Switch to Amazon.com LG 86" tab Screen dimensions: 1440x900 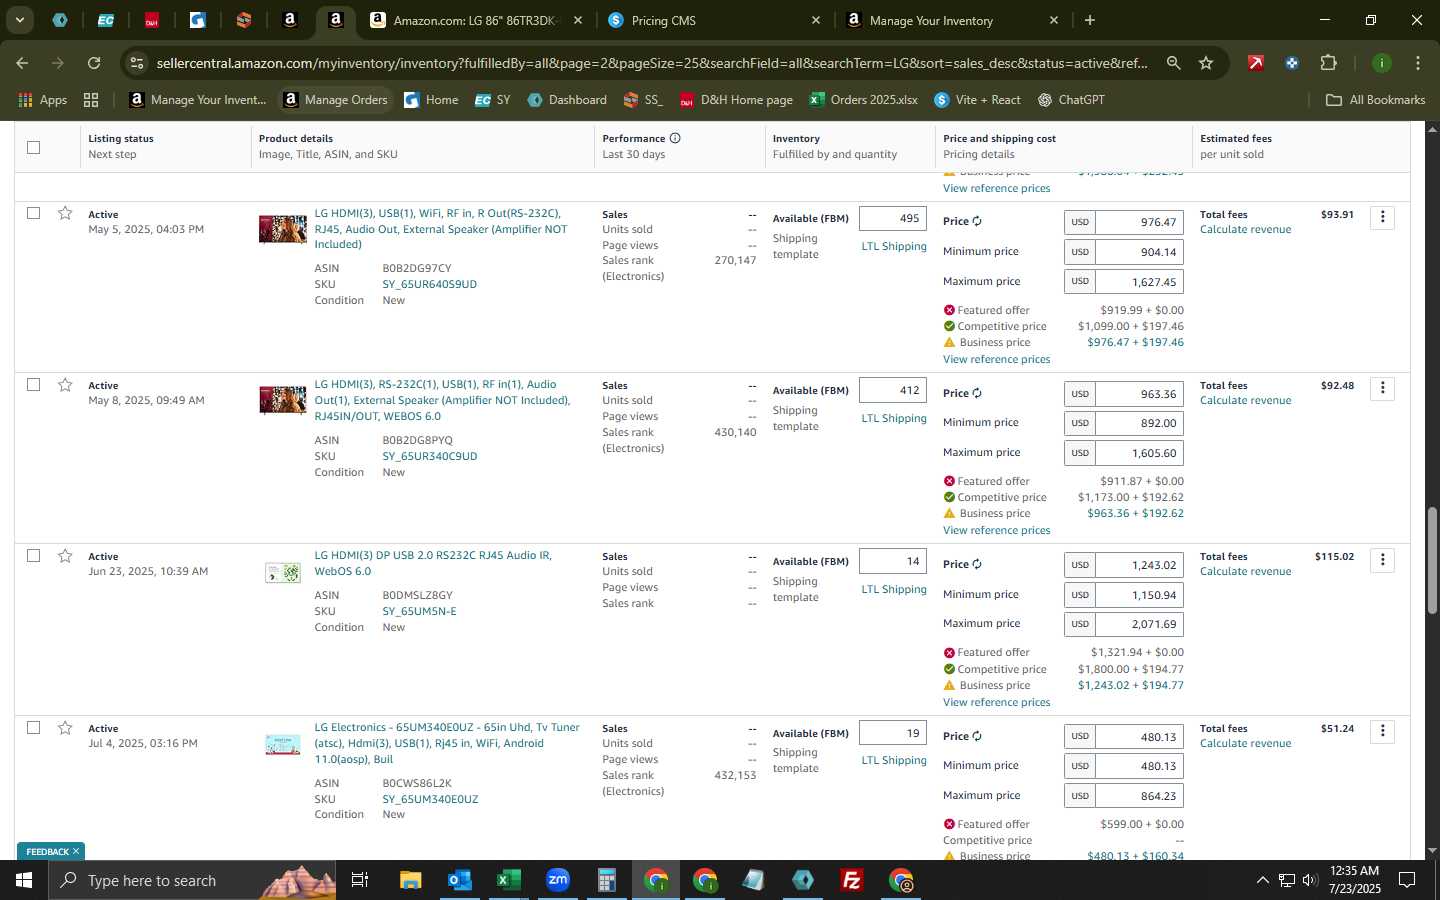[475, 20]
